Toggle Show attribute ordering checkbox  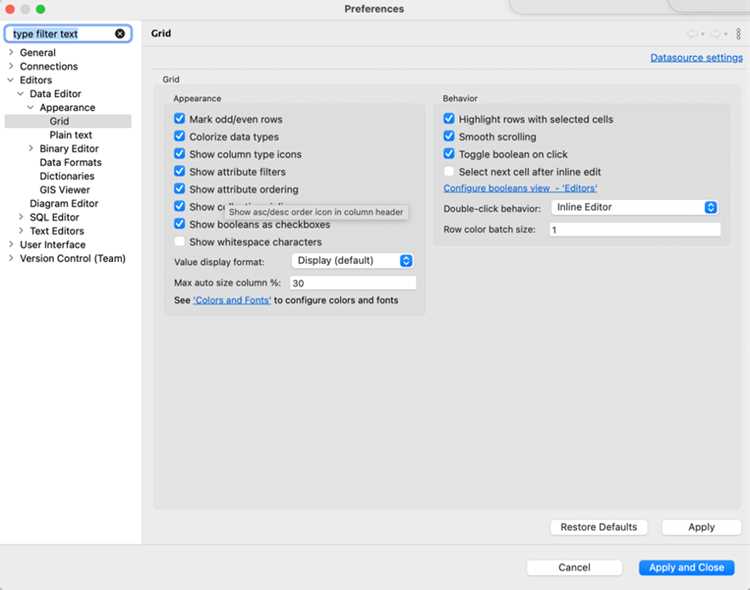coord(179,189)
